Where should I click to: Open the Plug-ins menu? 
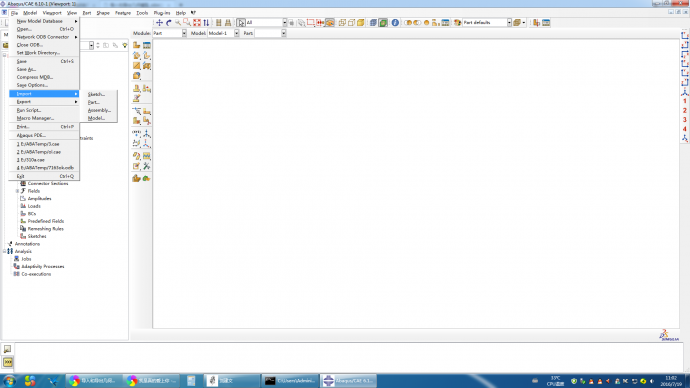coord(162,13)
